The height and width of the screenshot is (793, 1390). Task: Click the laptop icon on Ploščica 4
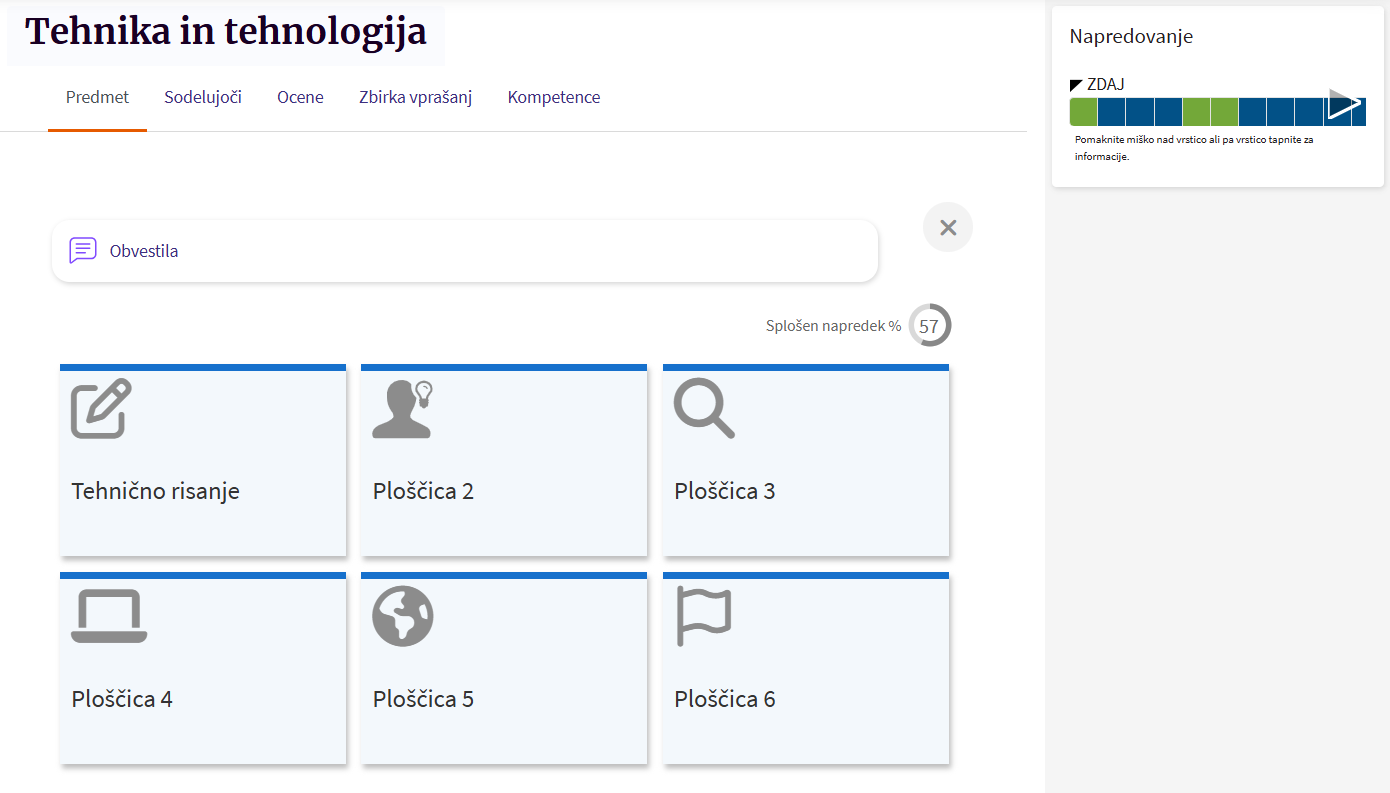[109, 616]
